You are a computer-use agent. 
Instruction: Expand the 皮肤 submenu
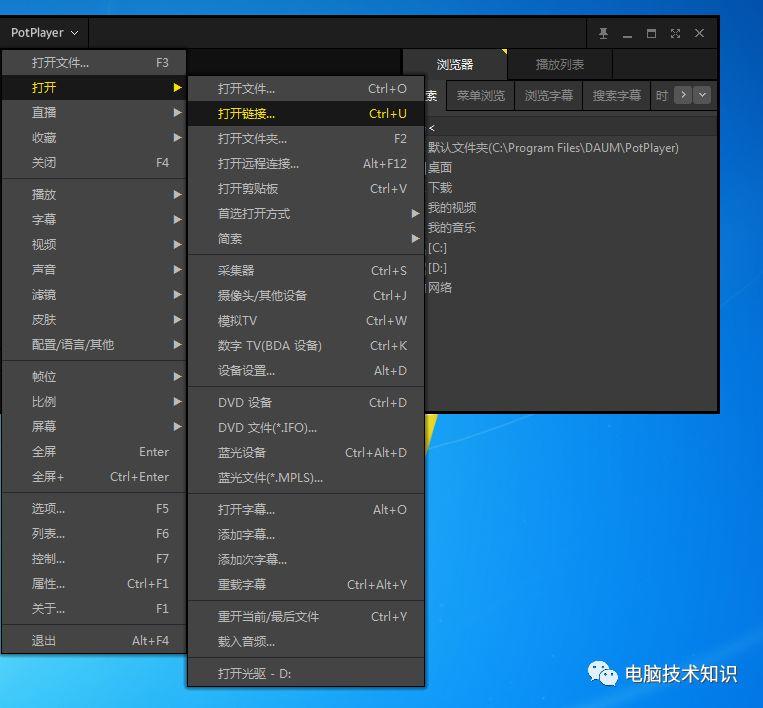94,320
